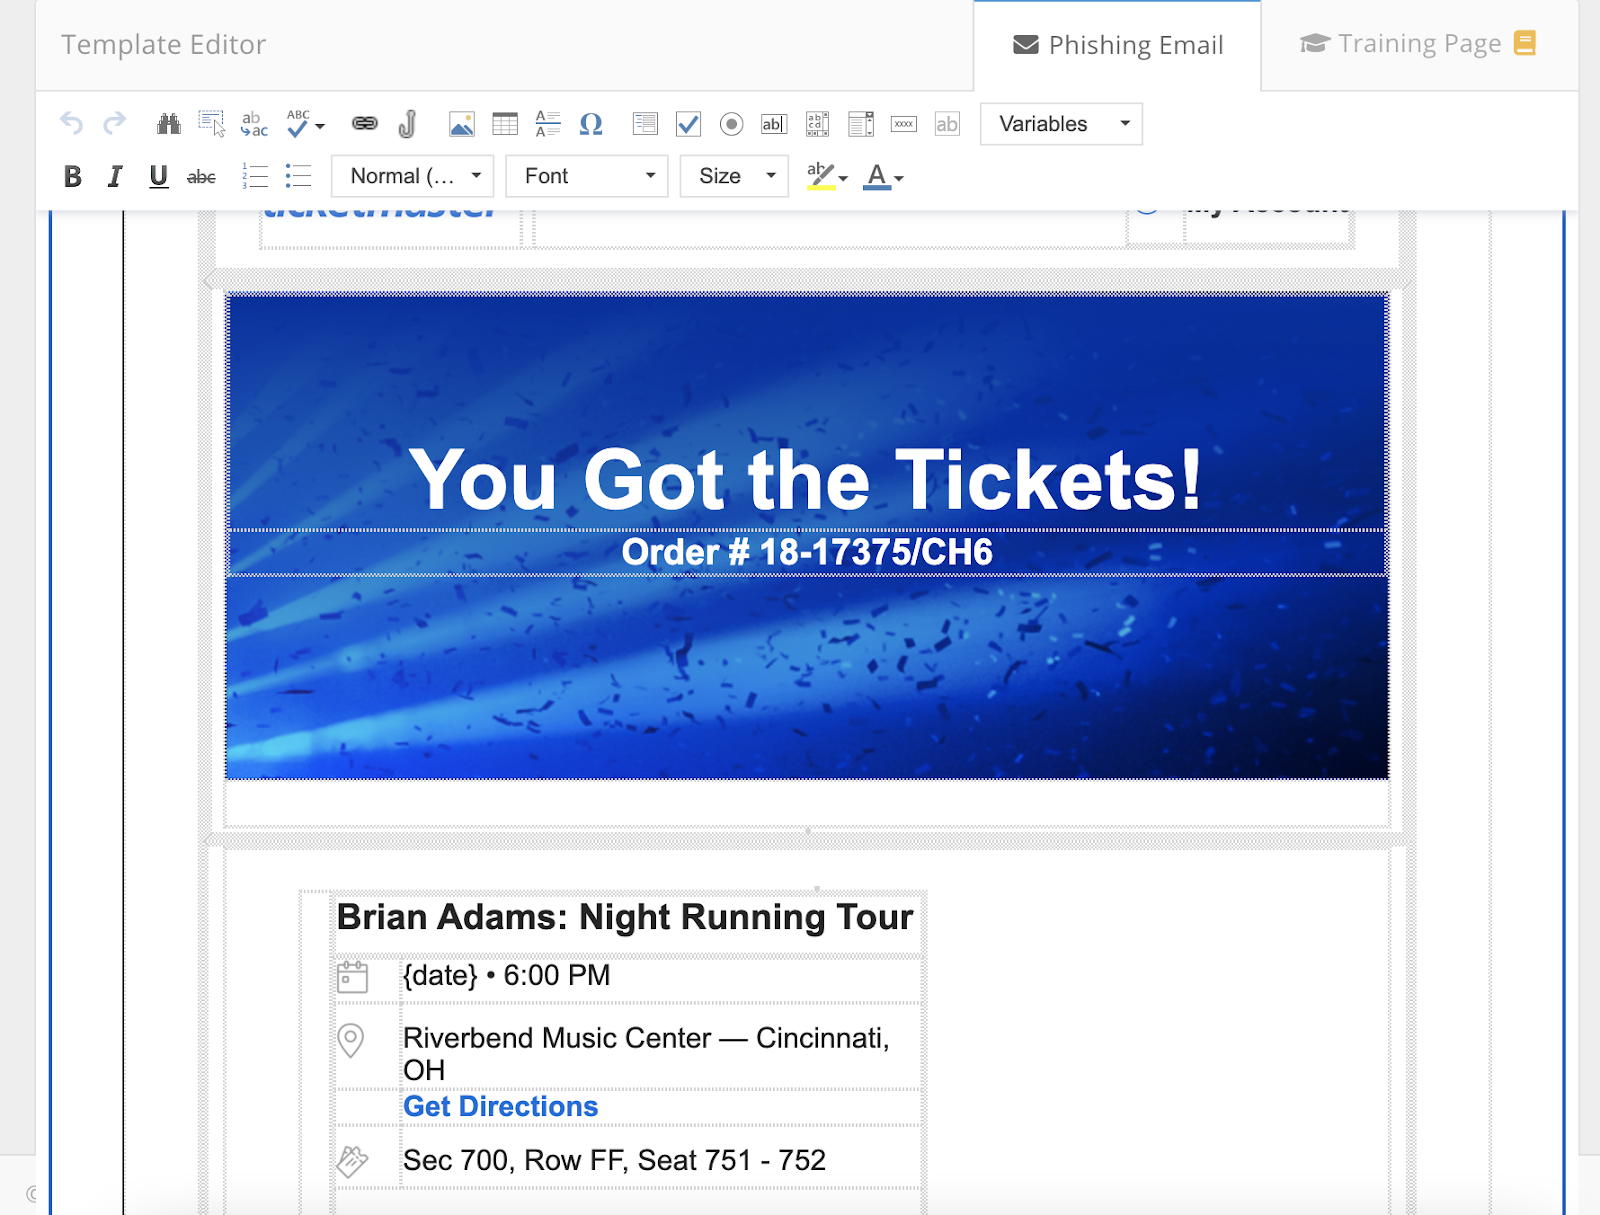Switch to the Training Page tab
The image size is (1600, 1215).
[x=1419, y=44]
